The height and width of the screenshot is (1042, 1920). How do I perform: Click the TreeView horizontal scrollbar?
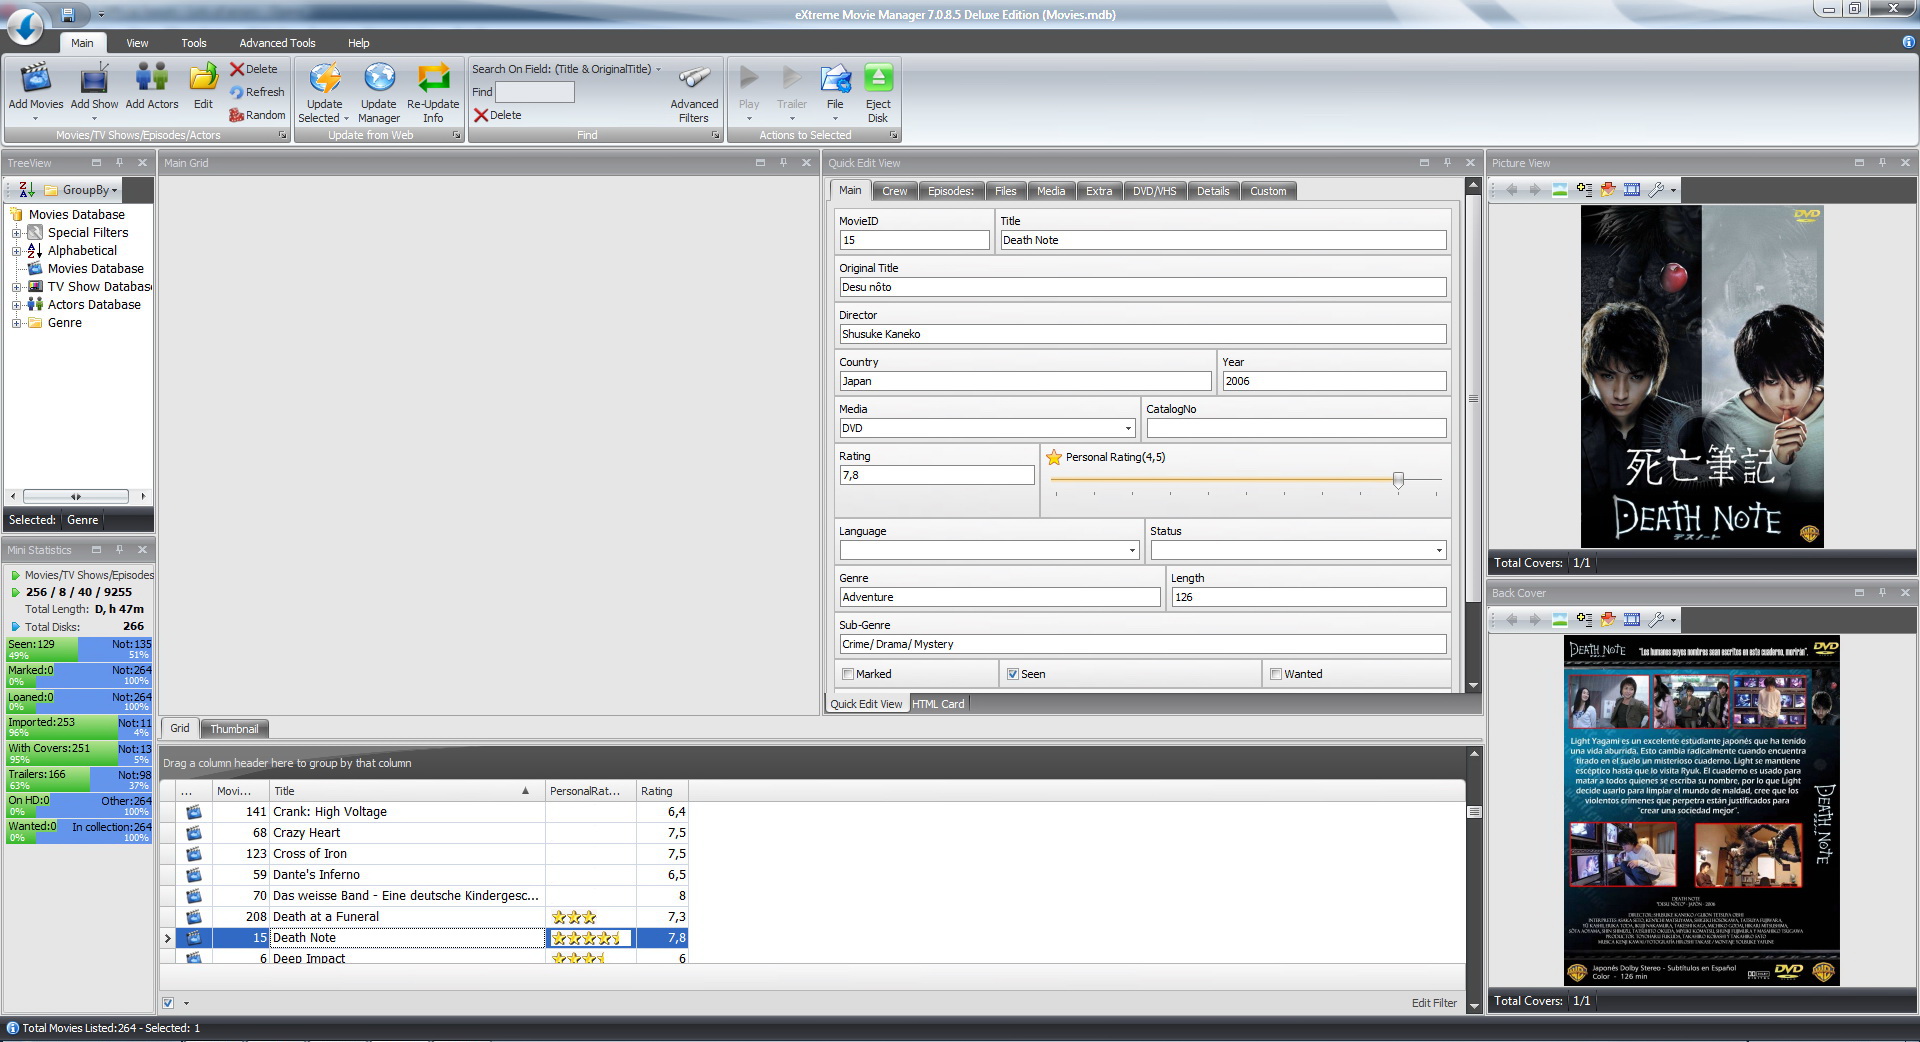tap(76, 496)
